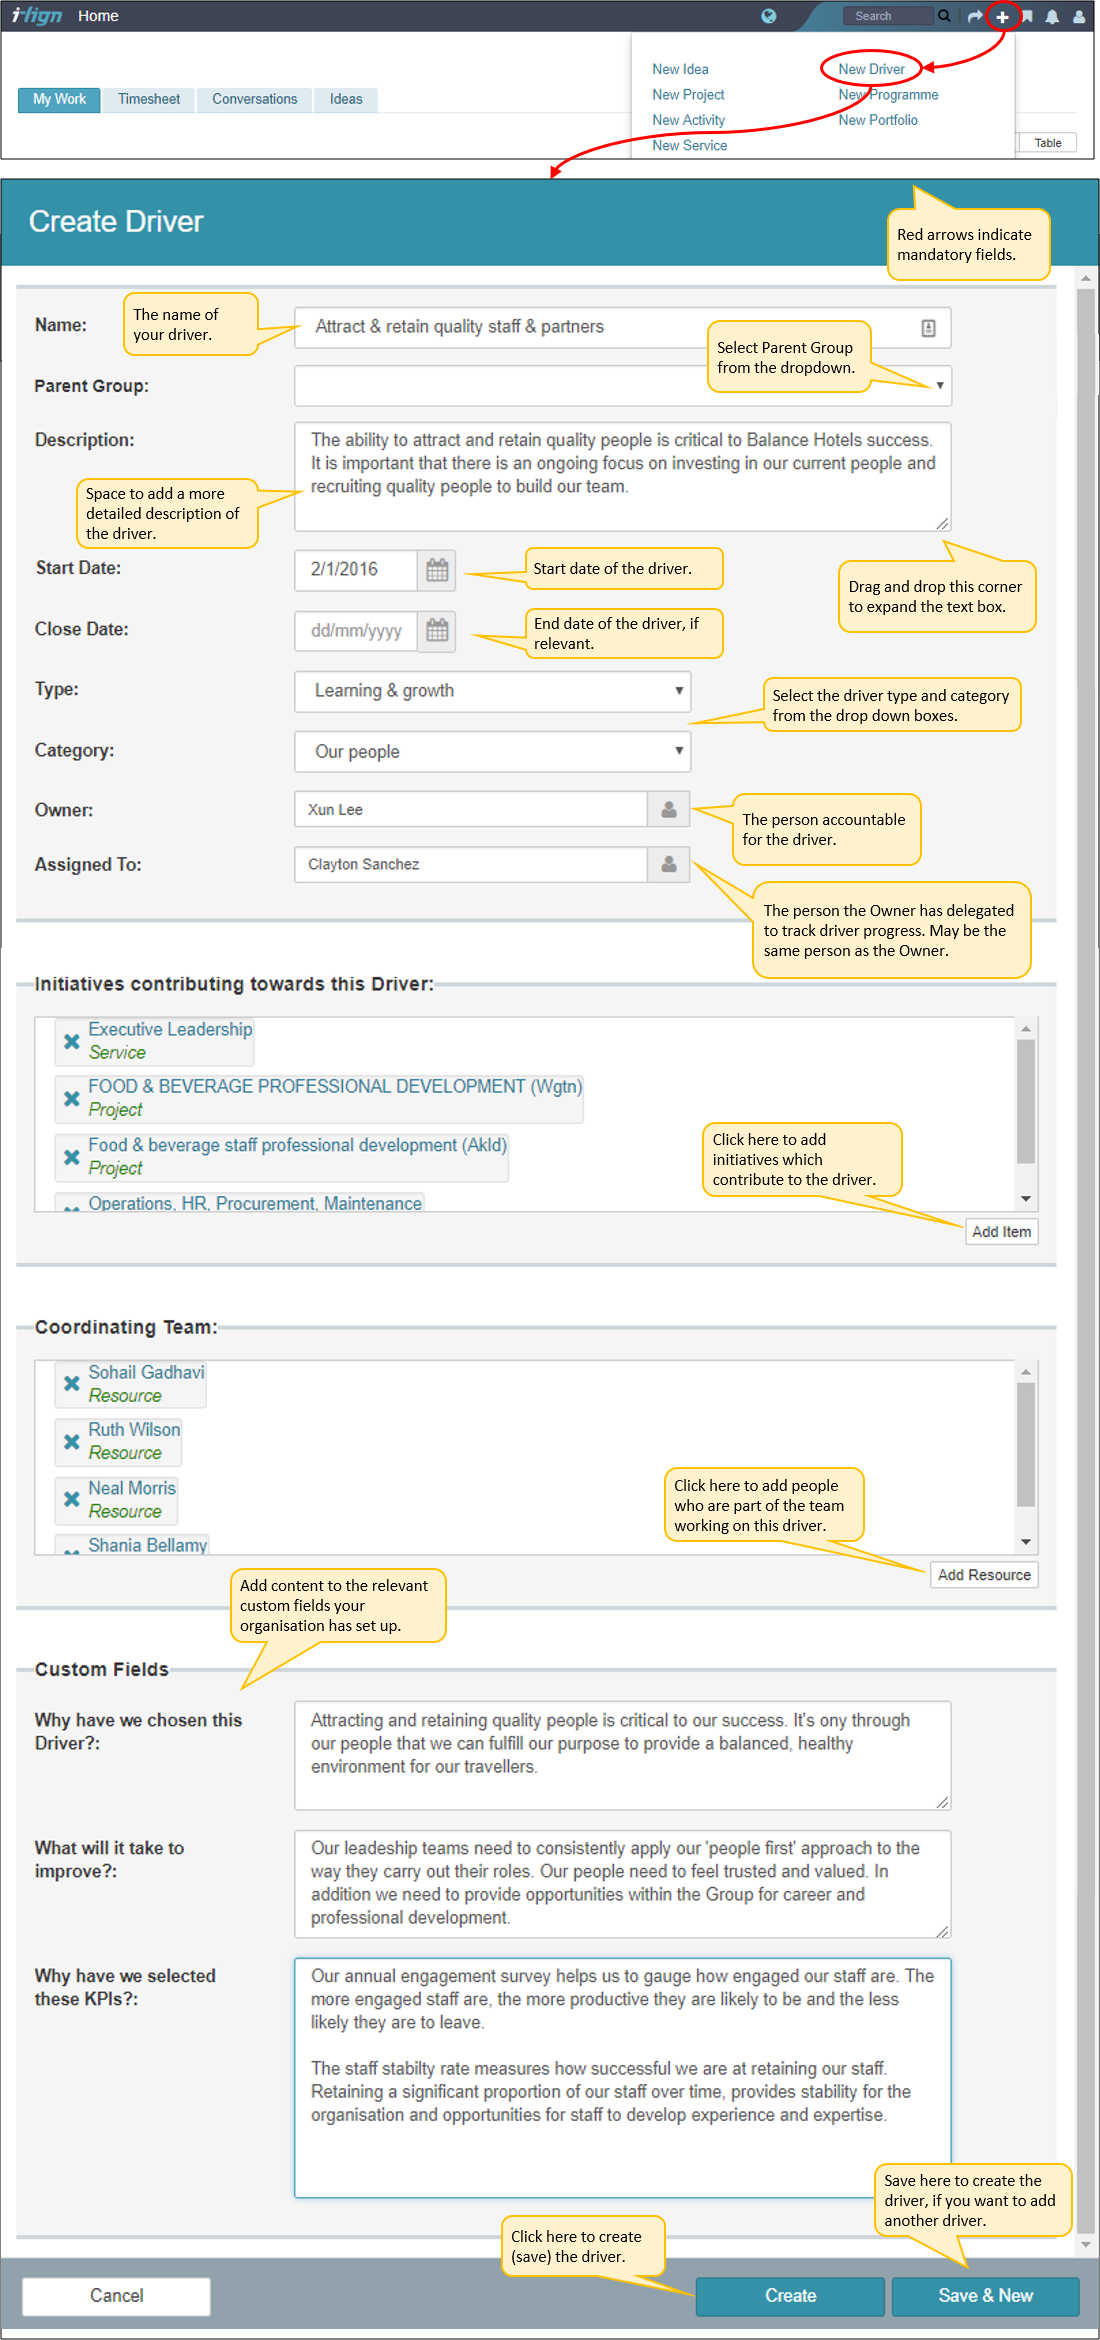Image resolution: width=1100 pixels, height=2340 pixels.
Task: Switch to the Conversations tab
Action: 255,99
